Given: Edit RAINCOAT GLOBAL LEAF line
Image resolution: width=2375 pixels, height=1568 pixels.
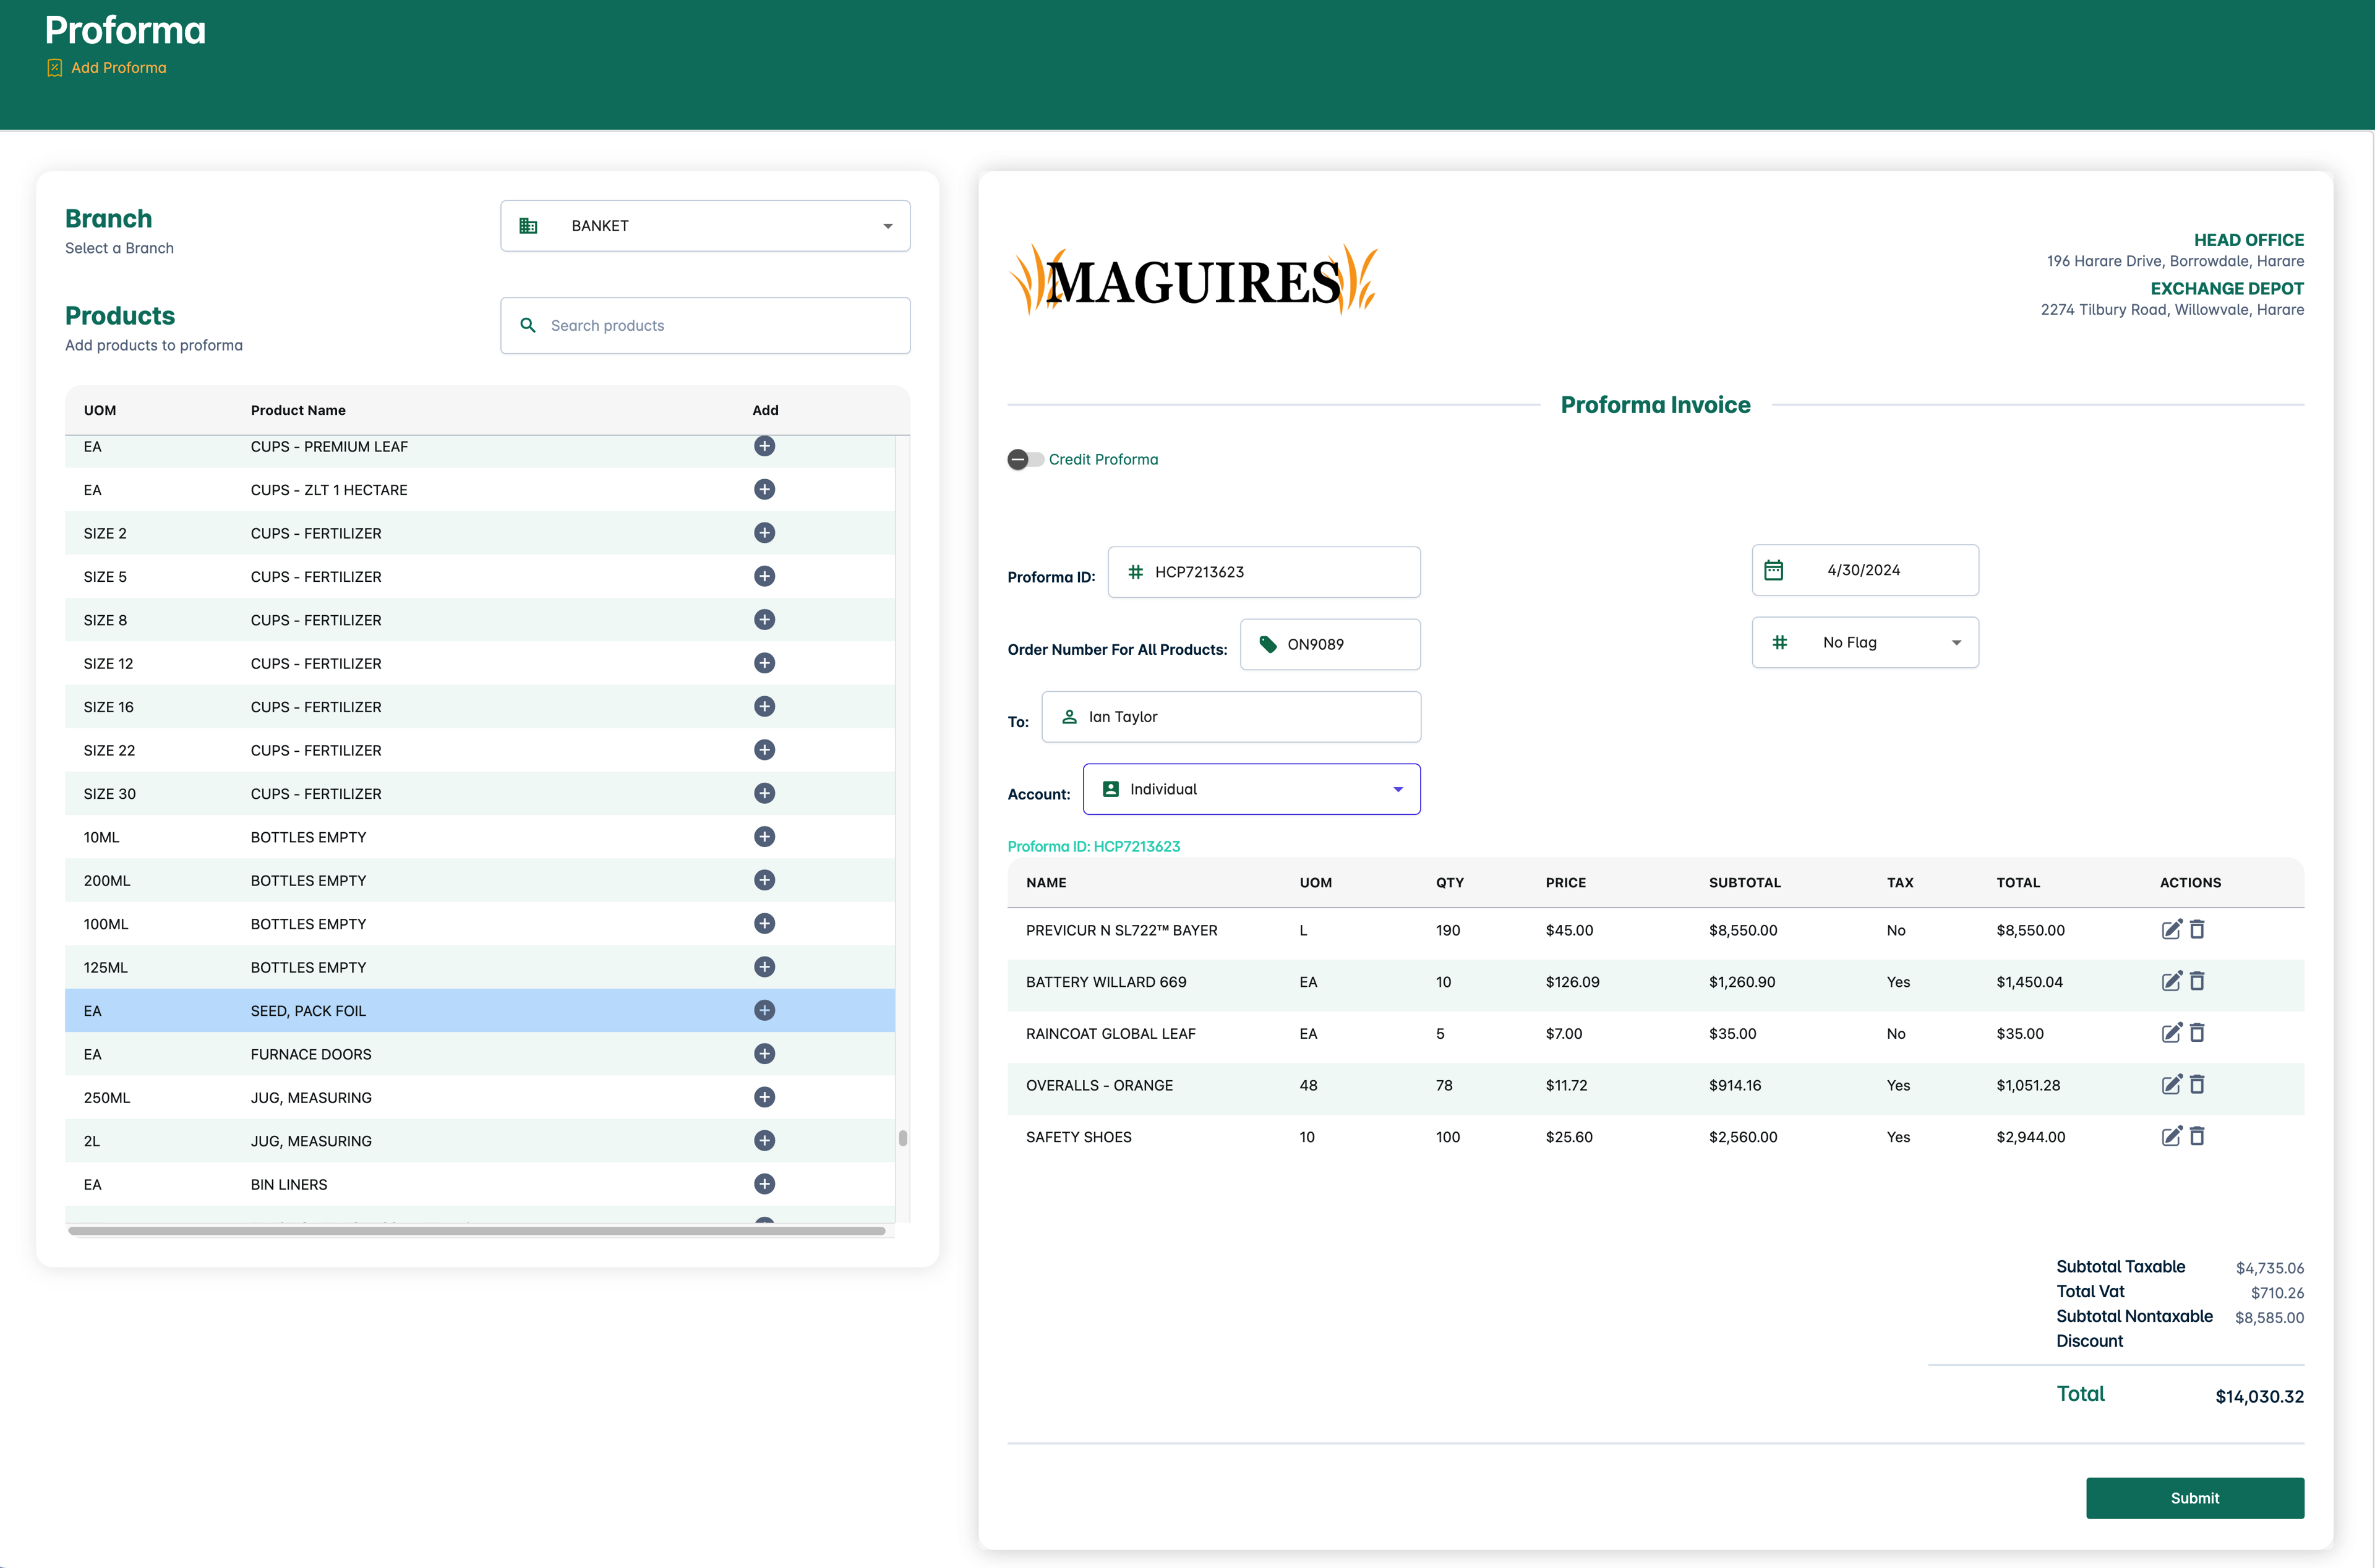Looking at the screenshot, I should click(2171, 1033).
